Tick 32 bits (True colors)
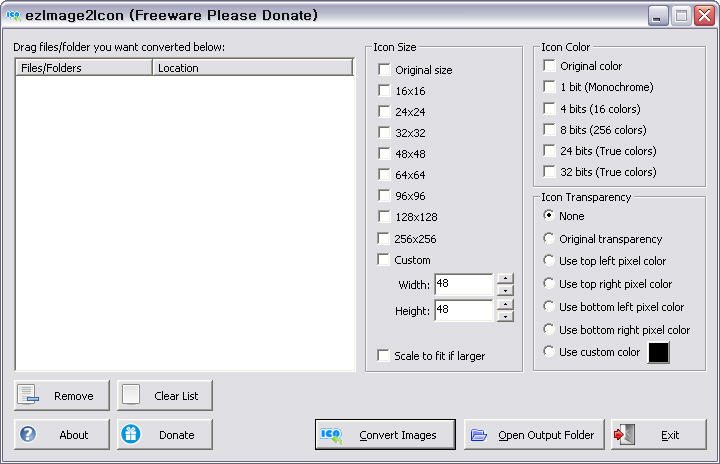The image size is (720, 464). 549,171
